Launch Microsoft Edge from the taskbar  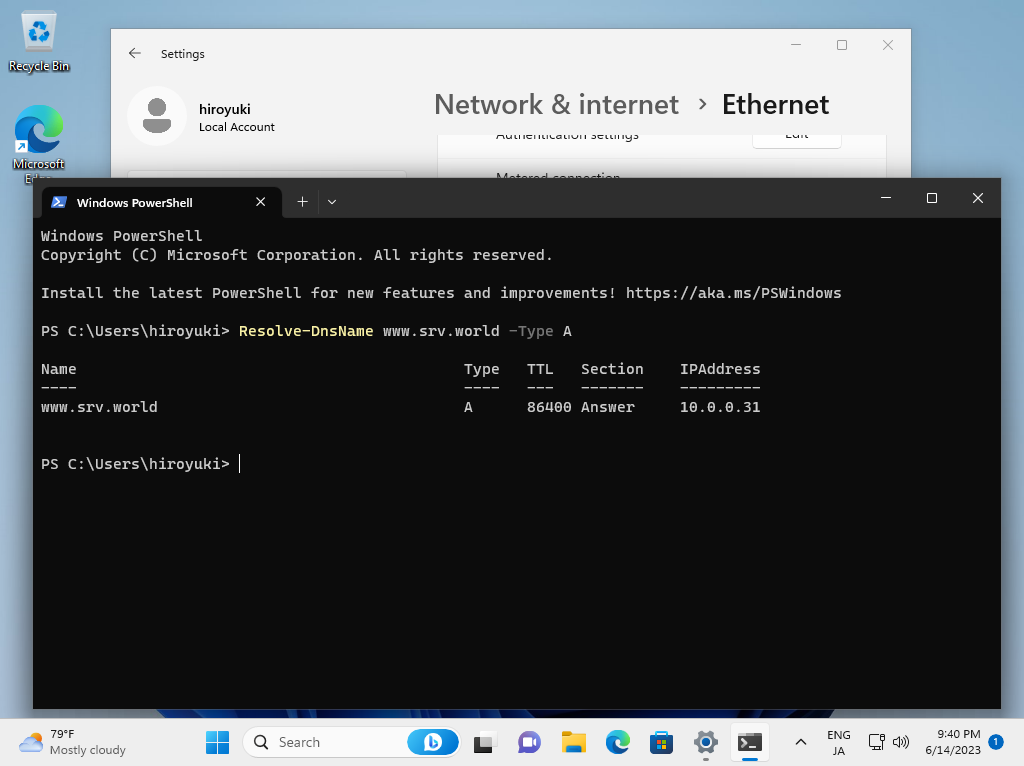618,742
